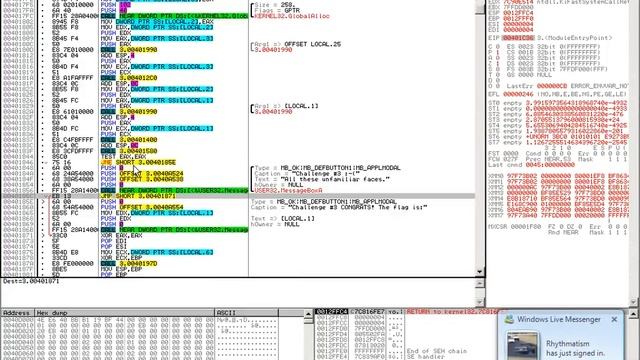Click the USER32.MessageBoxA comment
The height and width of the screenshot is (360, 640).
click(288, 191)
